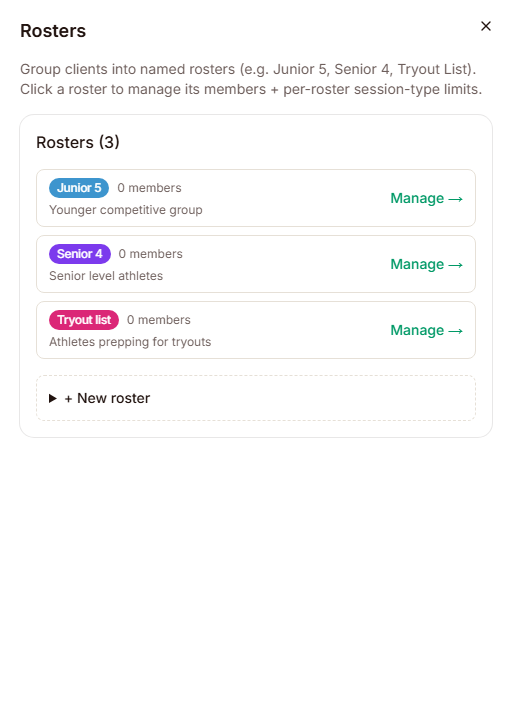
Task: Click the Senior 4 purple badge
Action: coord(80,254)
